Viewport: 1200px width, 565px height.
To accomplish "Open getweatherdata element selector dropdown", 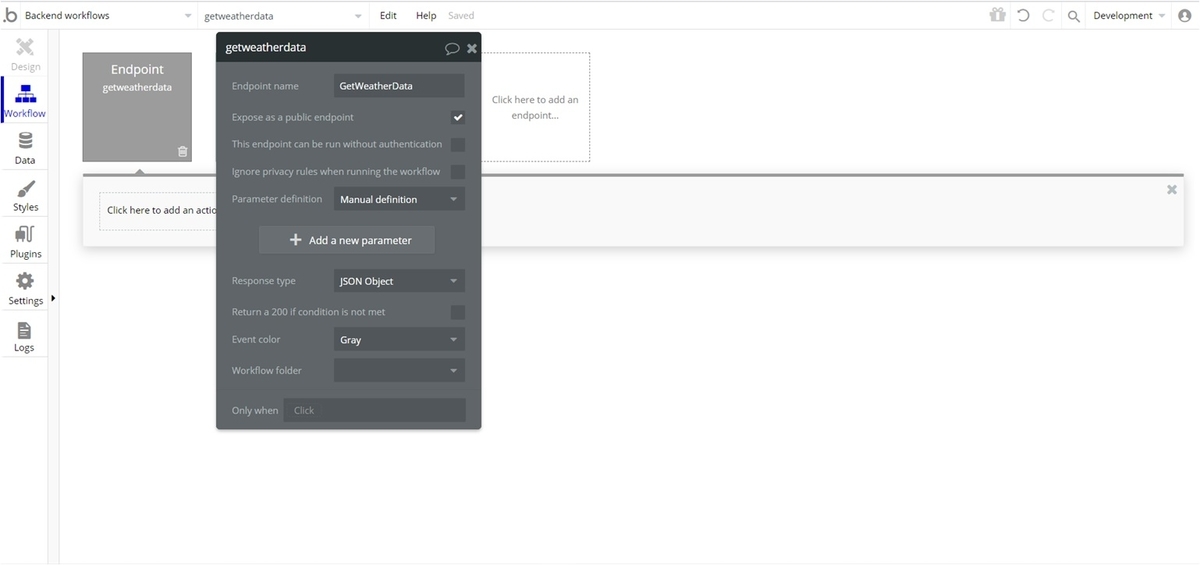I will click(x=283, y=16).
